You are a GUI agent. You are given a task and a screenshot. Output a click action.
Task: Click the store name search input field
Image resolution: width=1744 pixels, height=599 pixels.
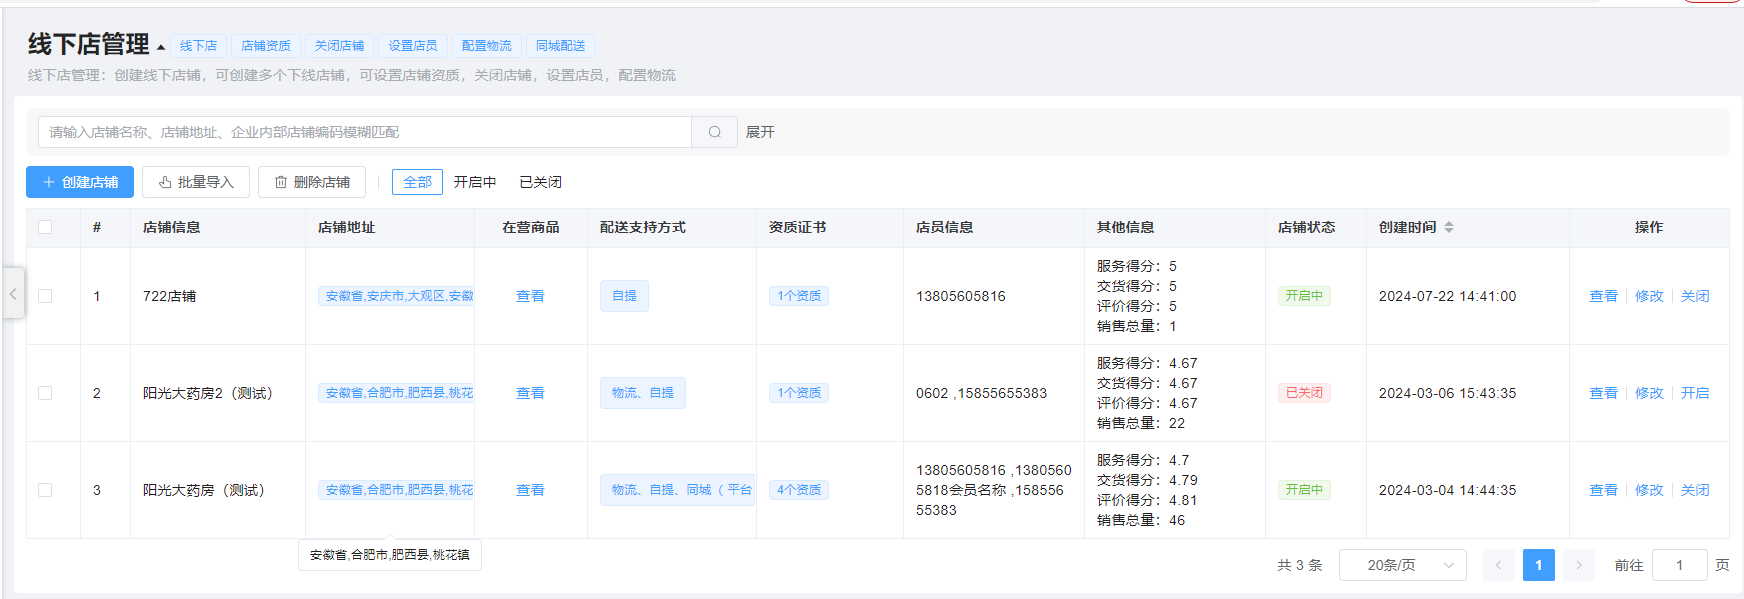[365, 132]
